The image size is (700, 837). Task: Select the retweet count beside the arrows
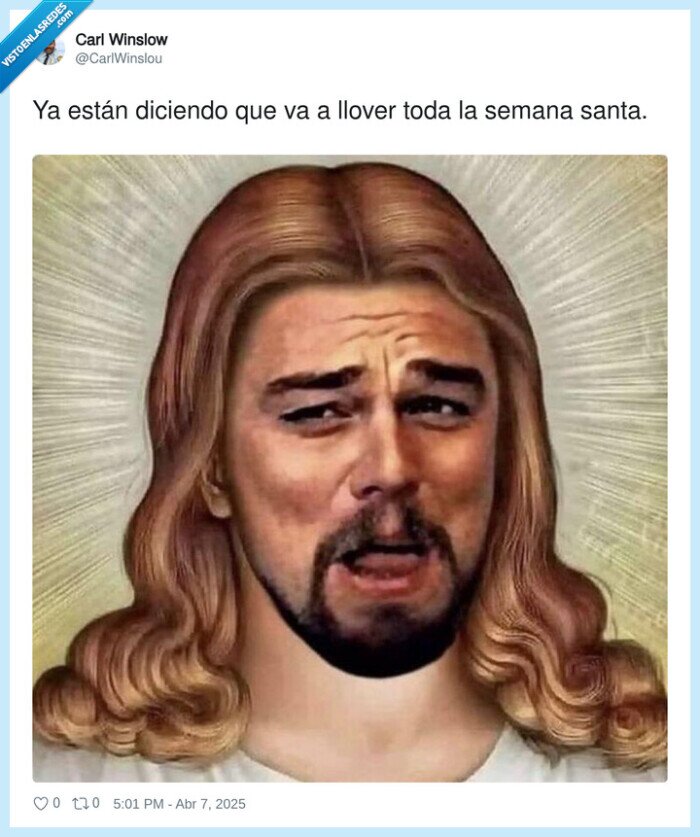pos(96,803)
